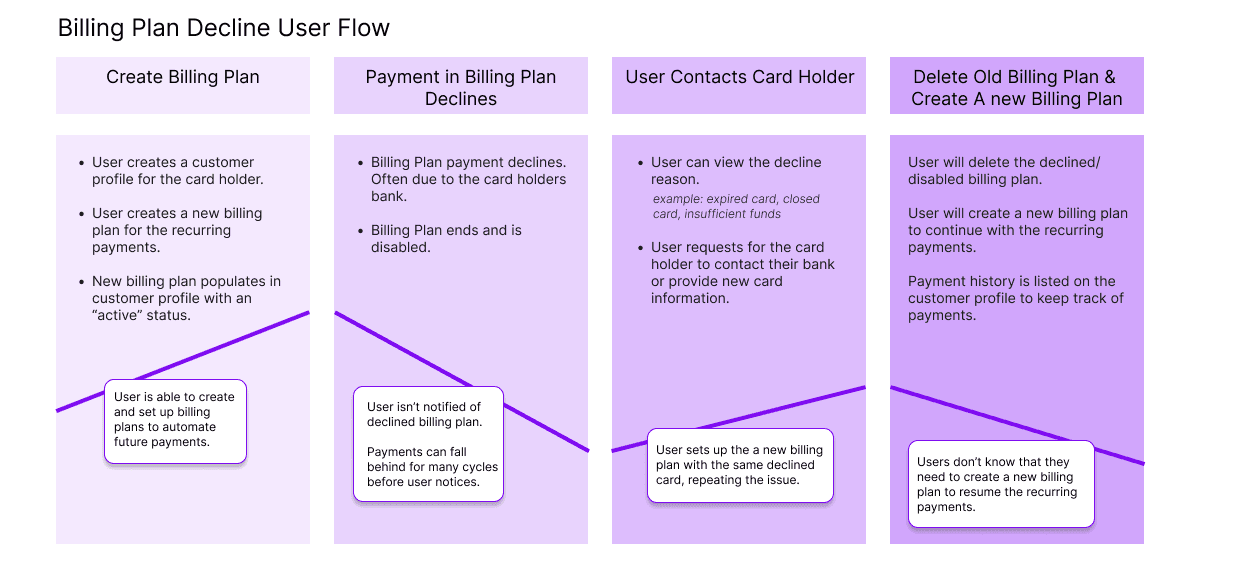The width and height of the screenshot is (1250, 585).
Task: Click the Billing Plan Decline User Flow title
Action: [224, 28]
